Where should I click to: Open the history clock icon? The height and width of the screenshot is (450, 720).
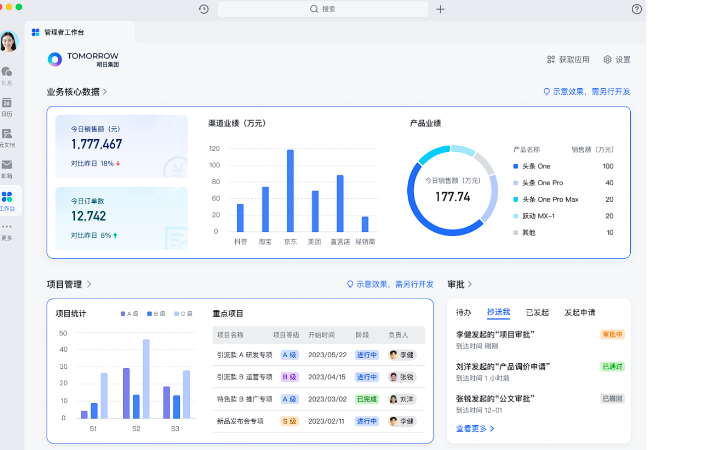(x=204, y=9)
